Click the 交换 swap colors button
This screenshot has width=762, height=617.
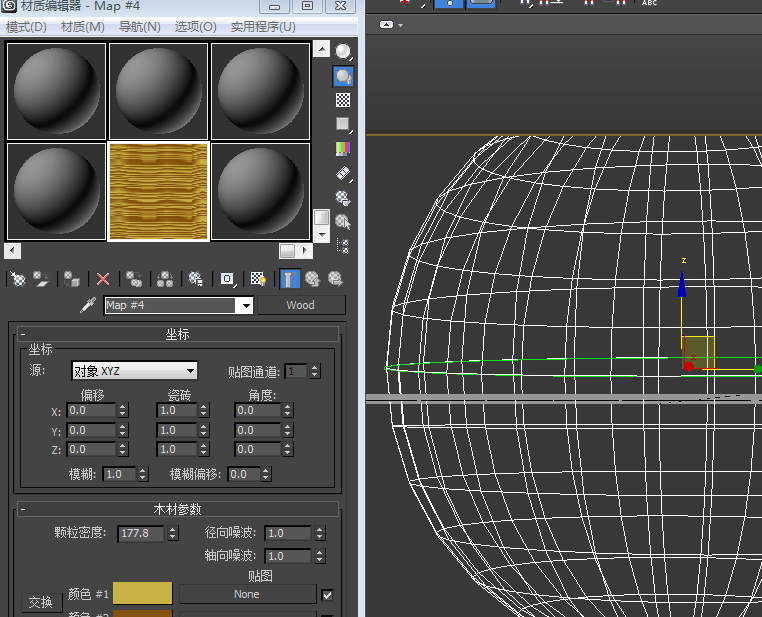click(41, 602)
